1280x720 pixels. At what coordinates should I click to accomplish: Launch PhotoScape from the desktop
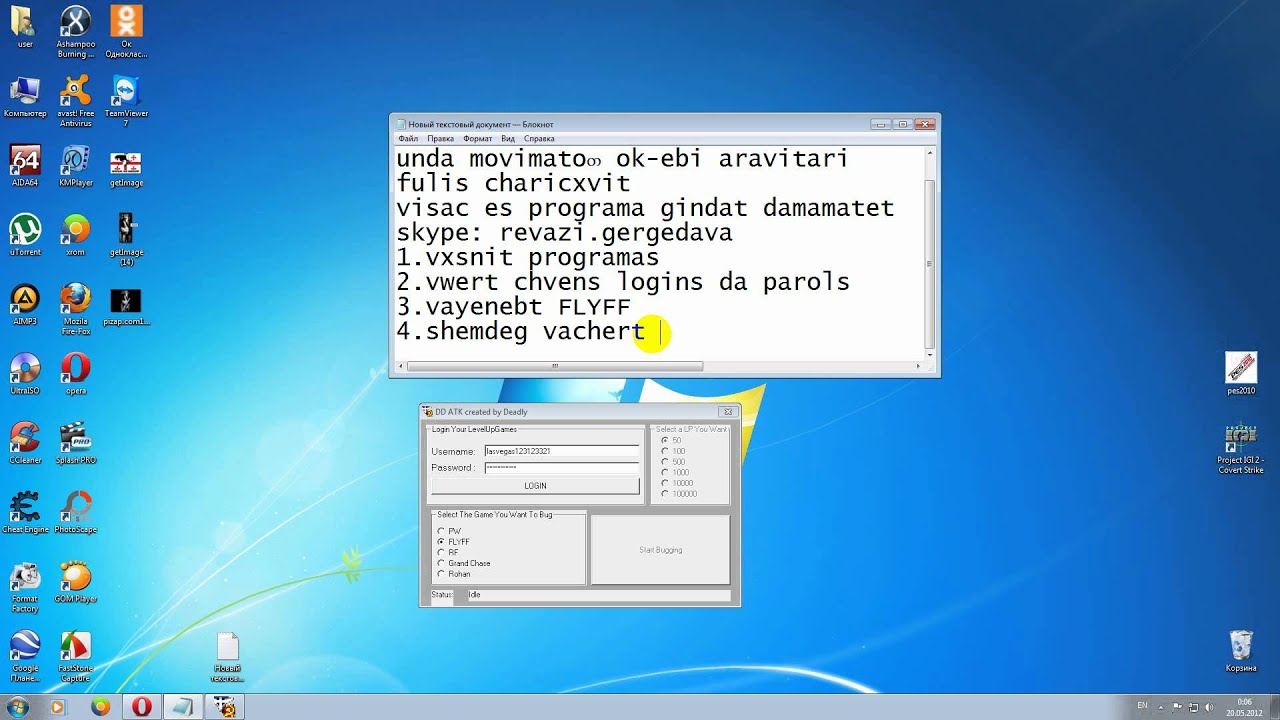75,513
